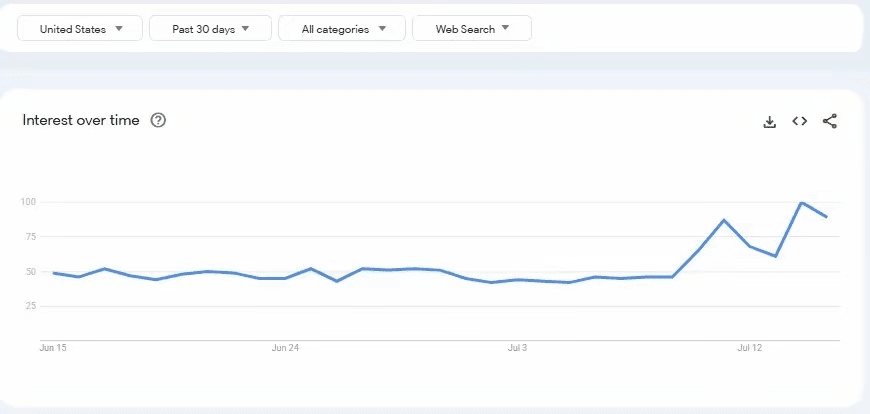Click the Jul 3 date label
The height and width of the screenshot is (414, 870).
point(518,348)
